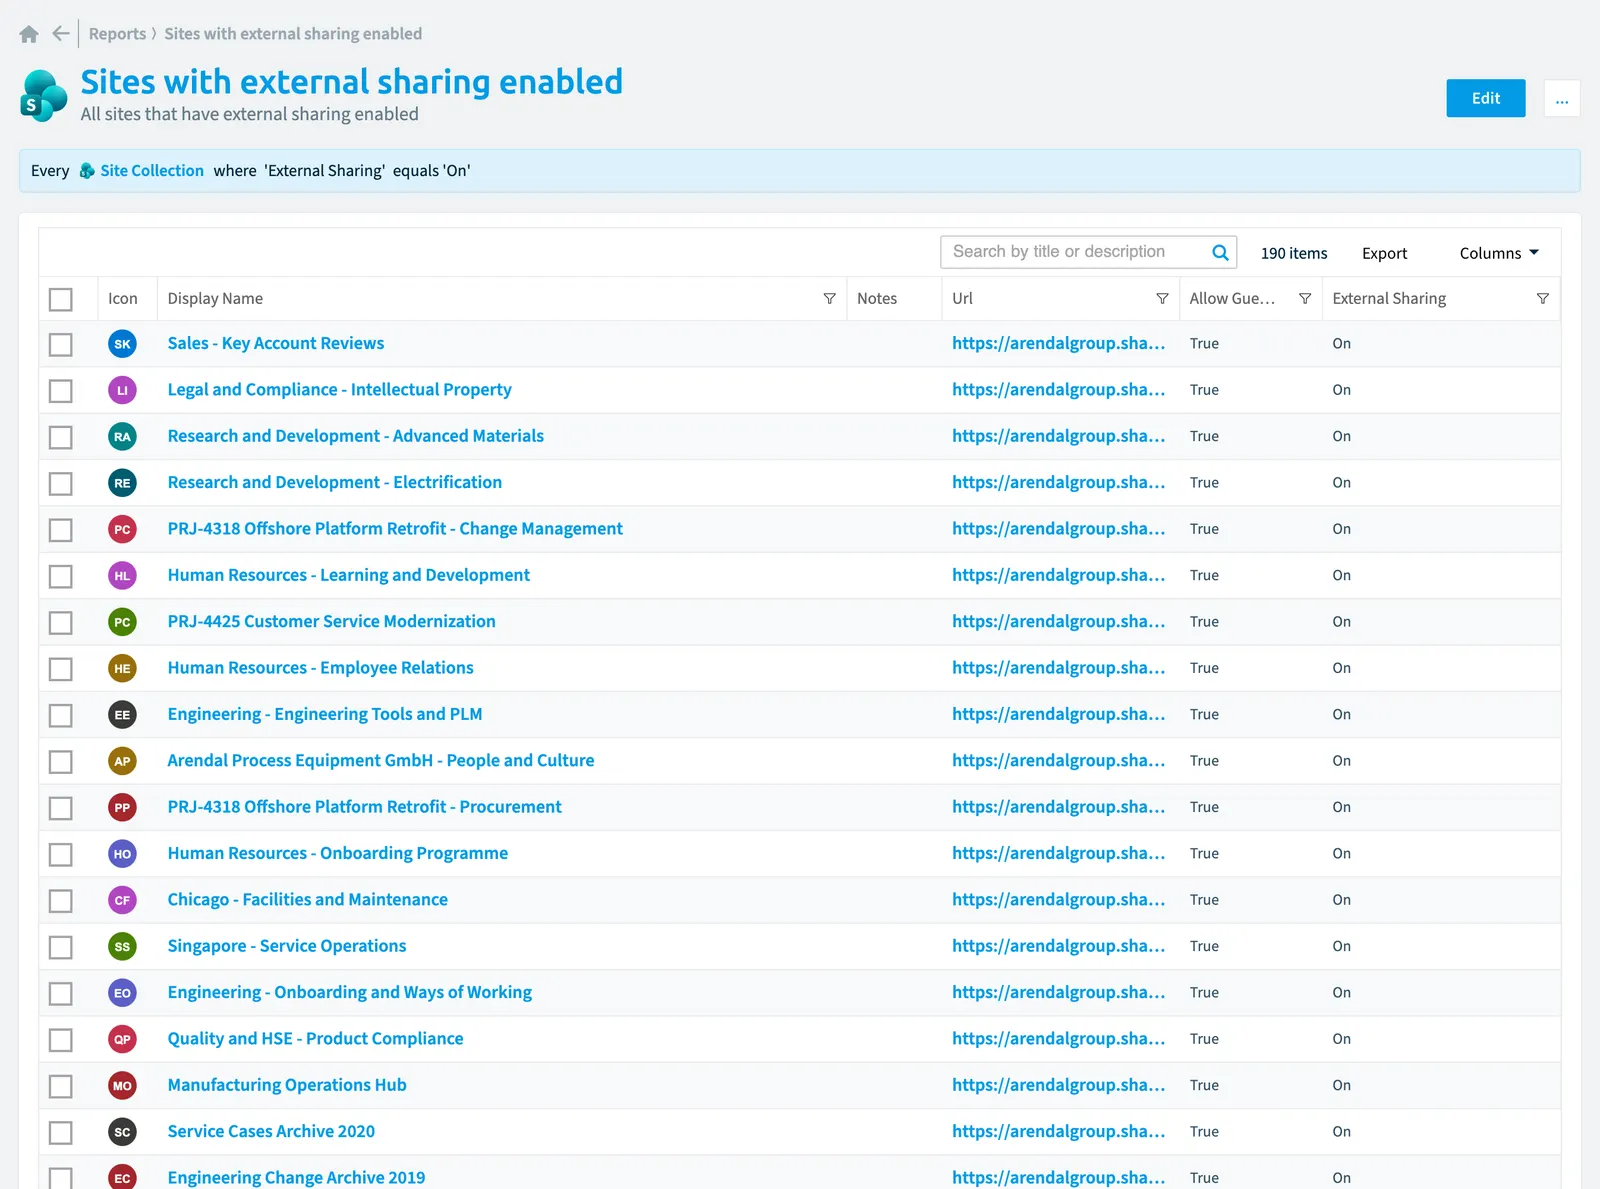Open the Site Collection link in filter bar
Screen dimensions: 1600x1189
[152, 171]
